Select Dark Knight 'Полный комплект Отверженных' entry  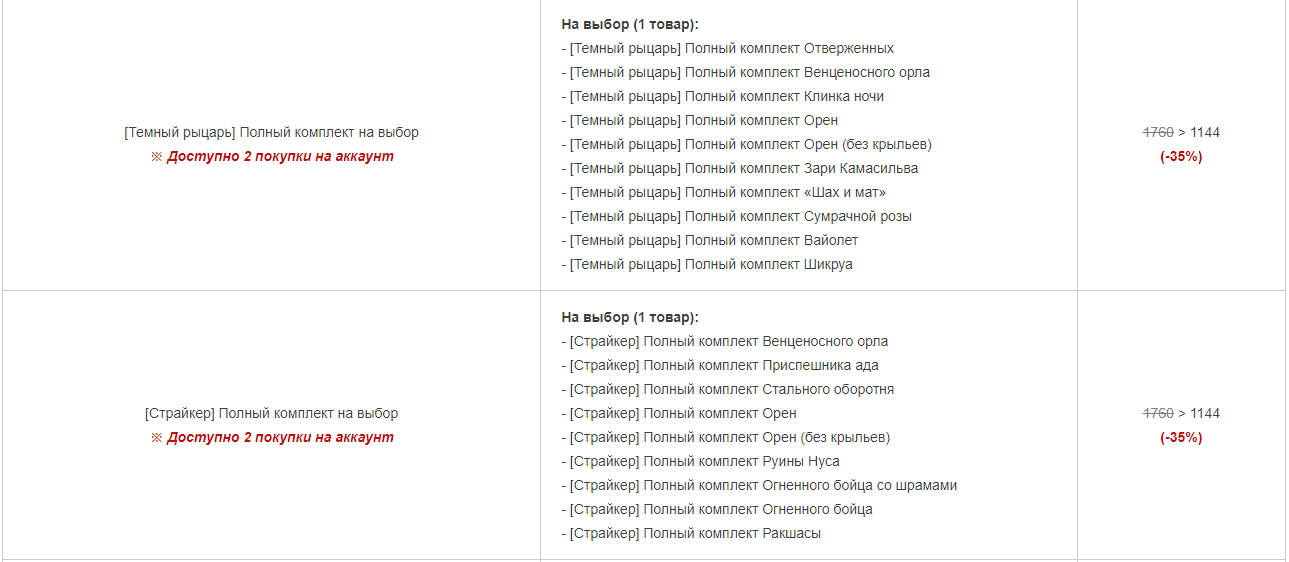coord(727,48)
